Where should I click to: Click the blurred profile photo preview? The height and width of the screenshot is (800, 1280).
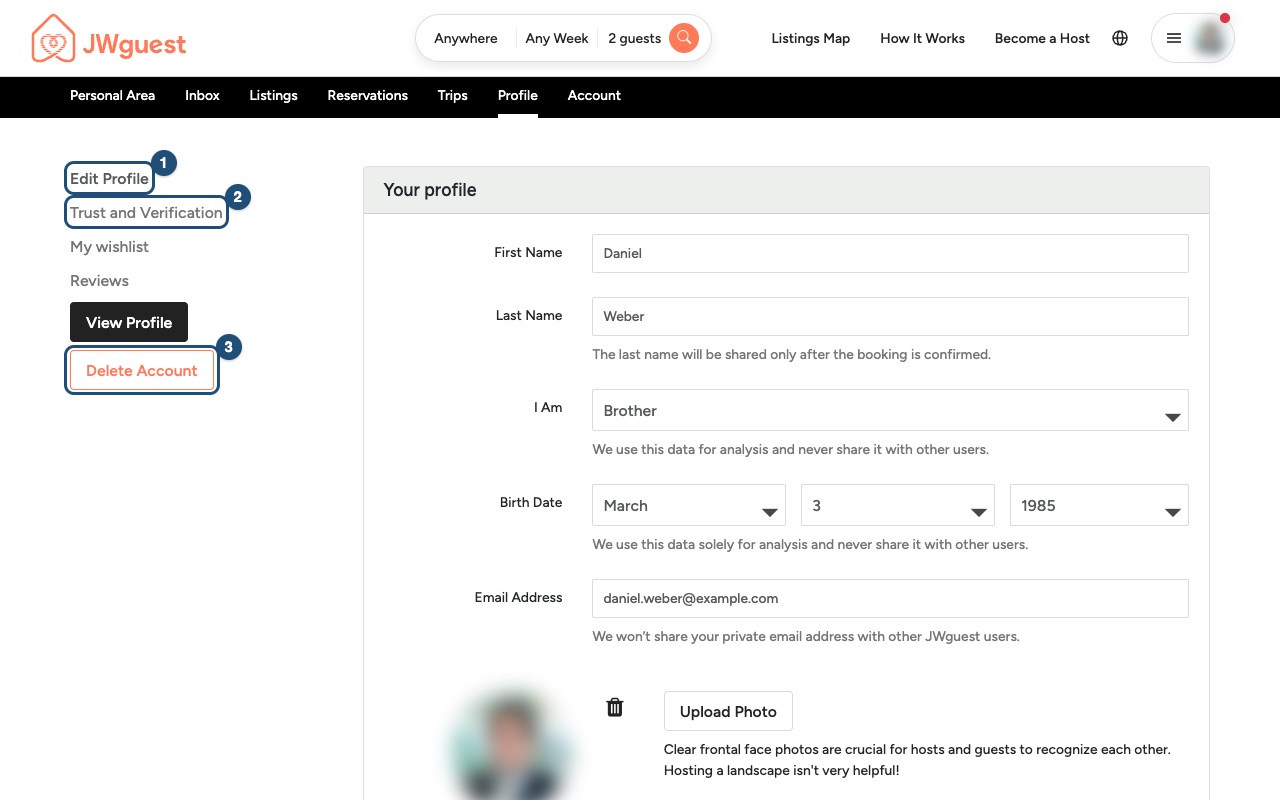510,745
